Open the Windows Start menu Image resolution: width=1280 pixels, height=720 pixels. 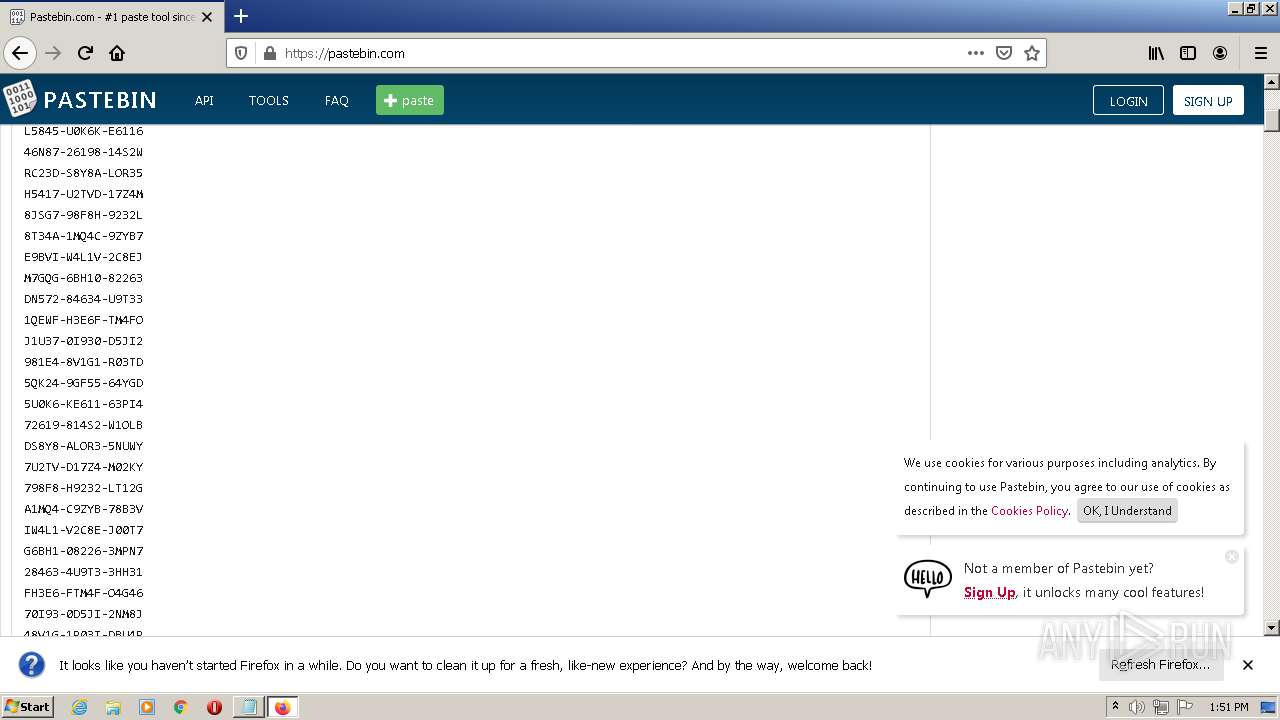[27, 707]
